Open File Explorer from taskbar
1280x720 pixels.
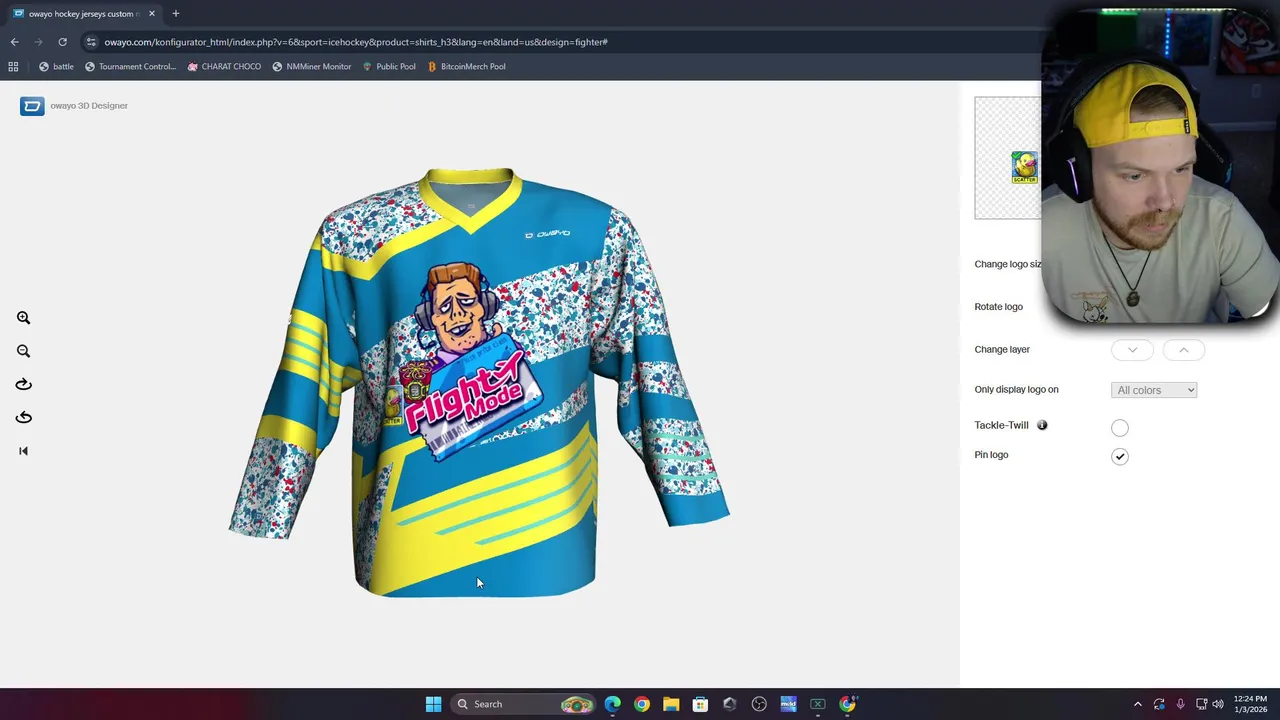pyautogui.click(x=671, y=704)
